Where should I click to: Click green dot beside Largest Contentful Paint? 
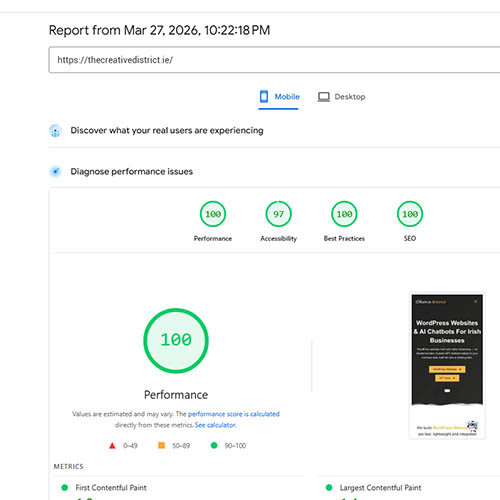pos(329,487)
